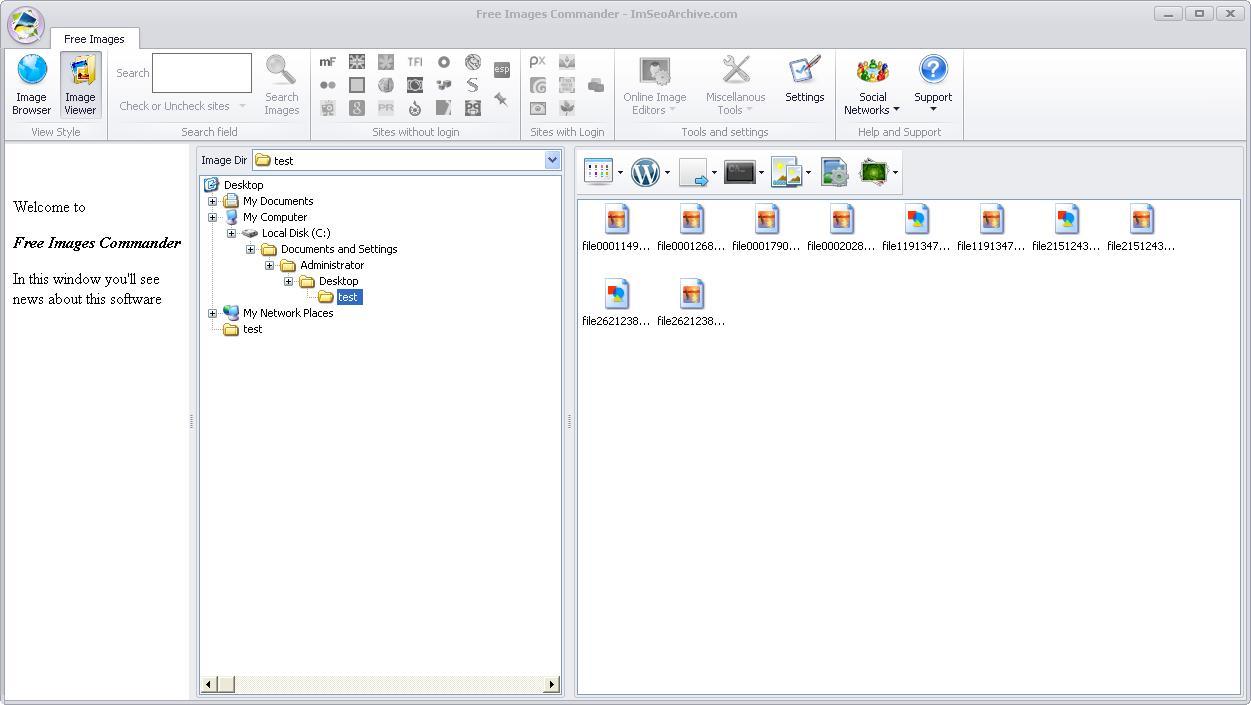Expand the My Documents tree node
Screen dimensions: 1251x705
[x=212, y=201]
